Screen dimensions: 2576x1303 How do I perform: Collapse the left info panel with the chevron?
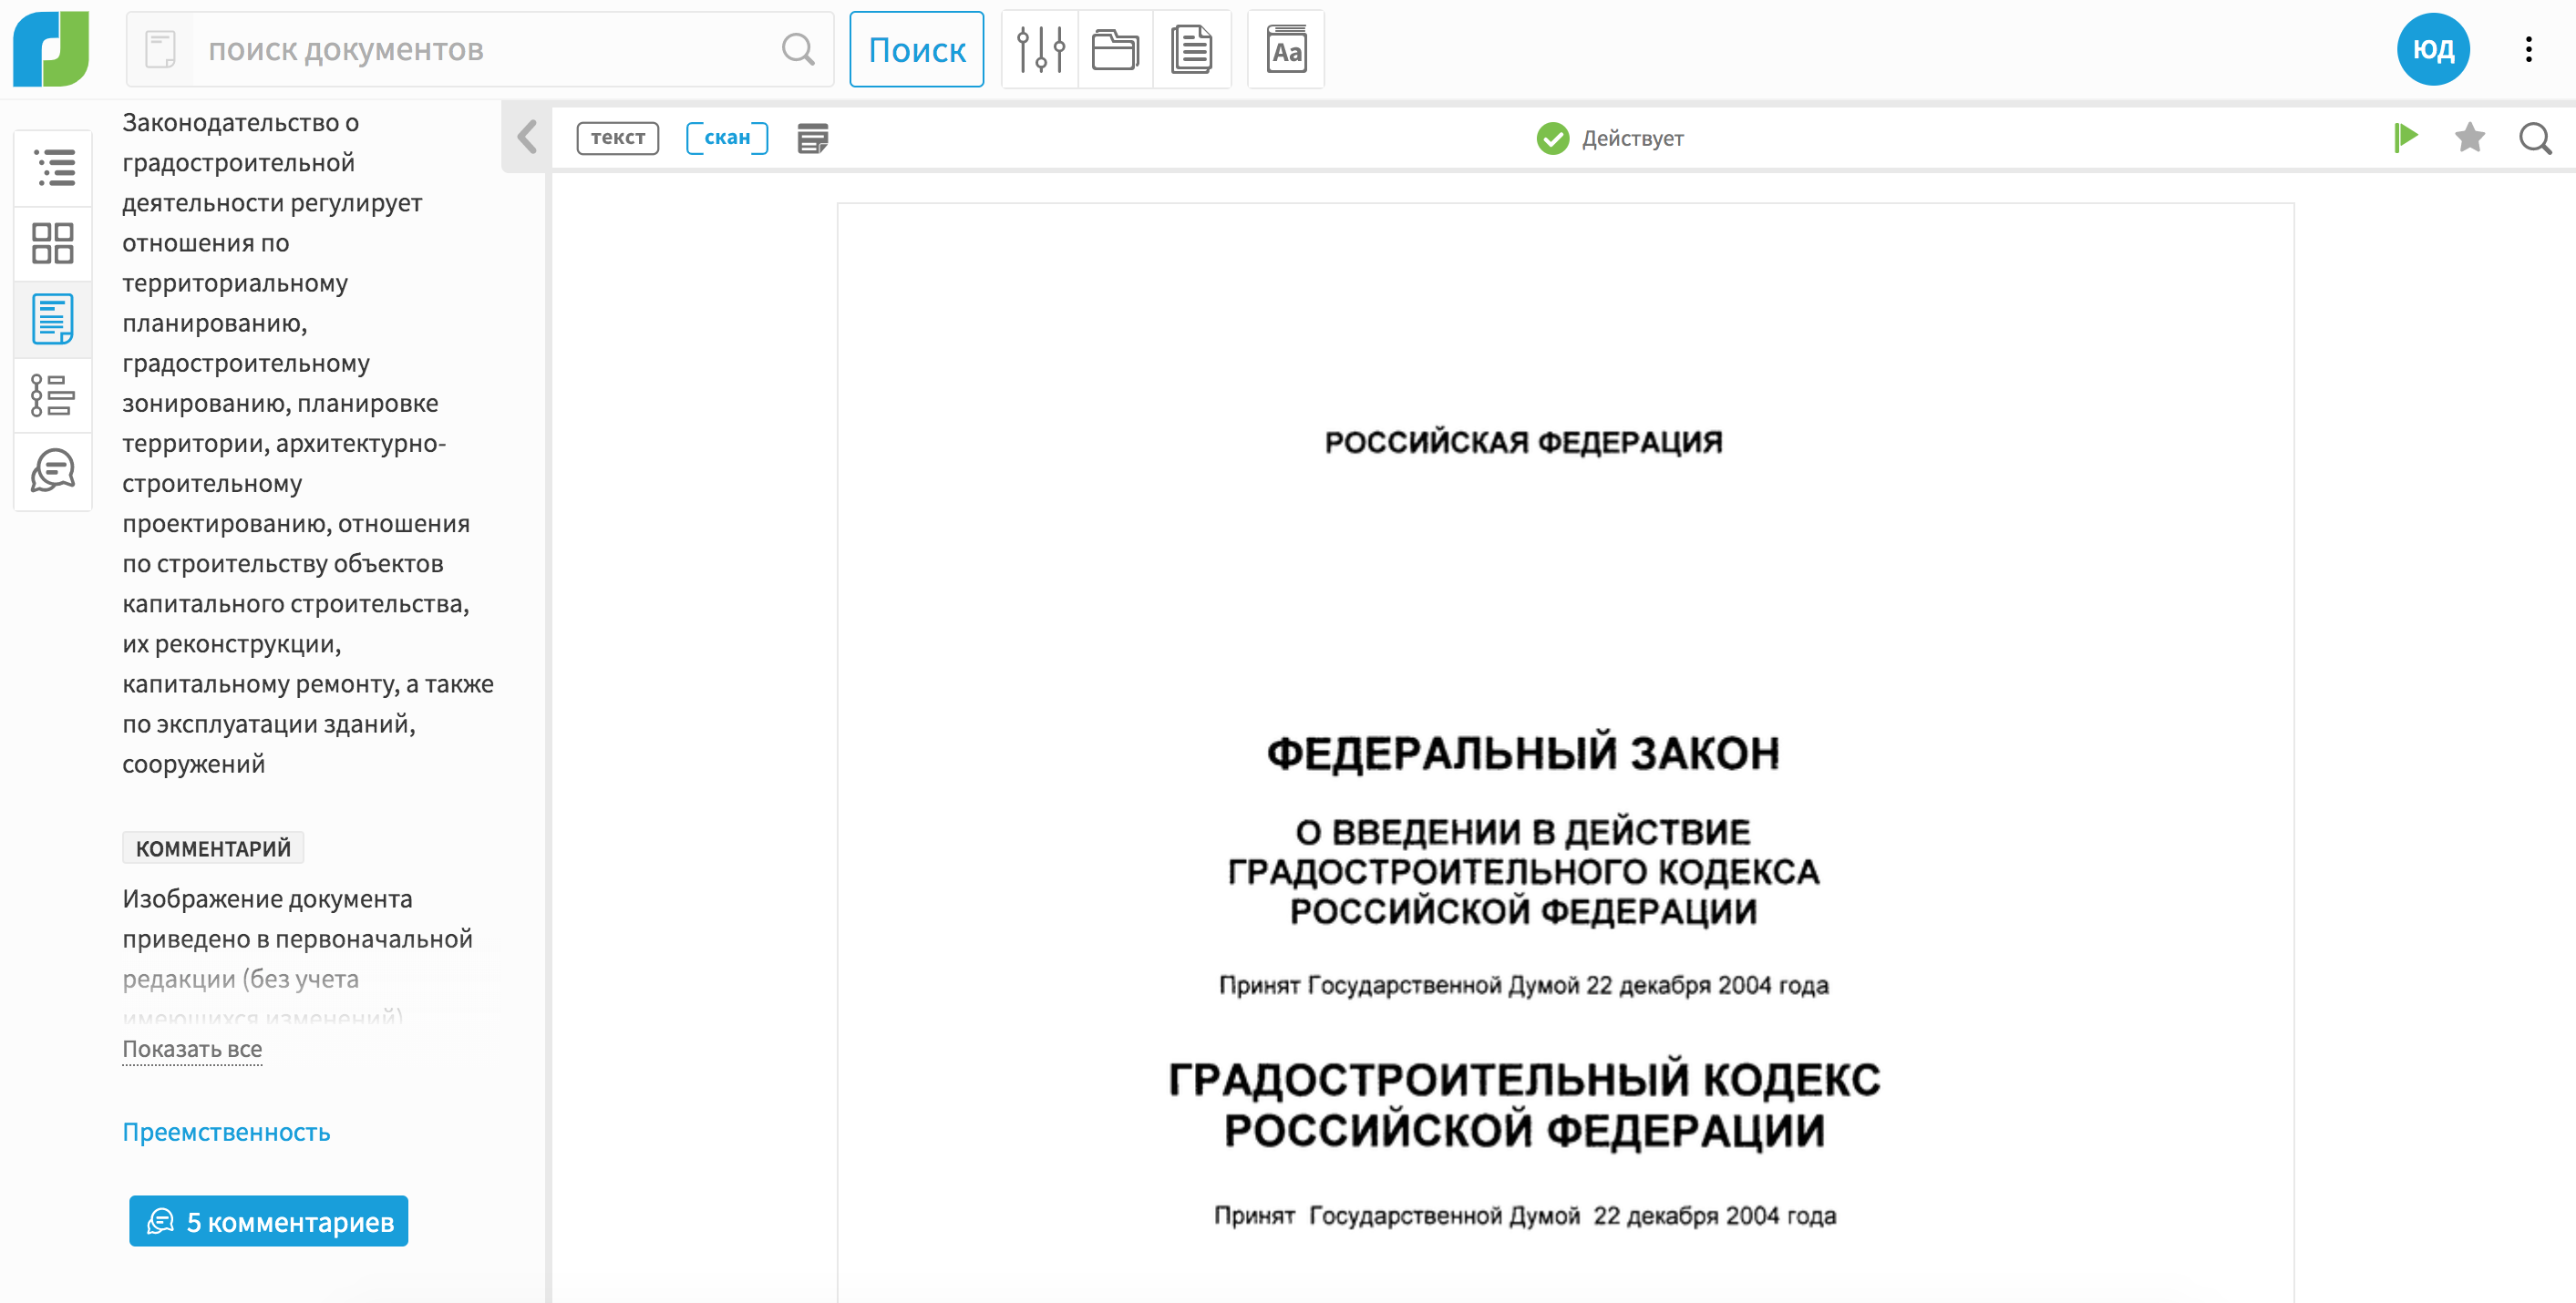pyautogui.click(x=525, y=137)
